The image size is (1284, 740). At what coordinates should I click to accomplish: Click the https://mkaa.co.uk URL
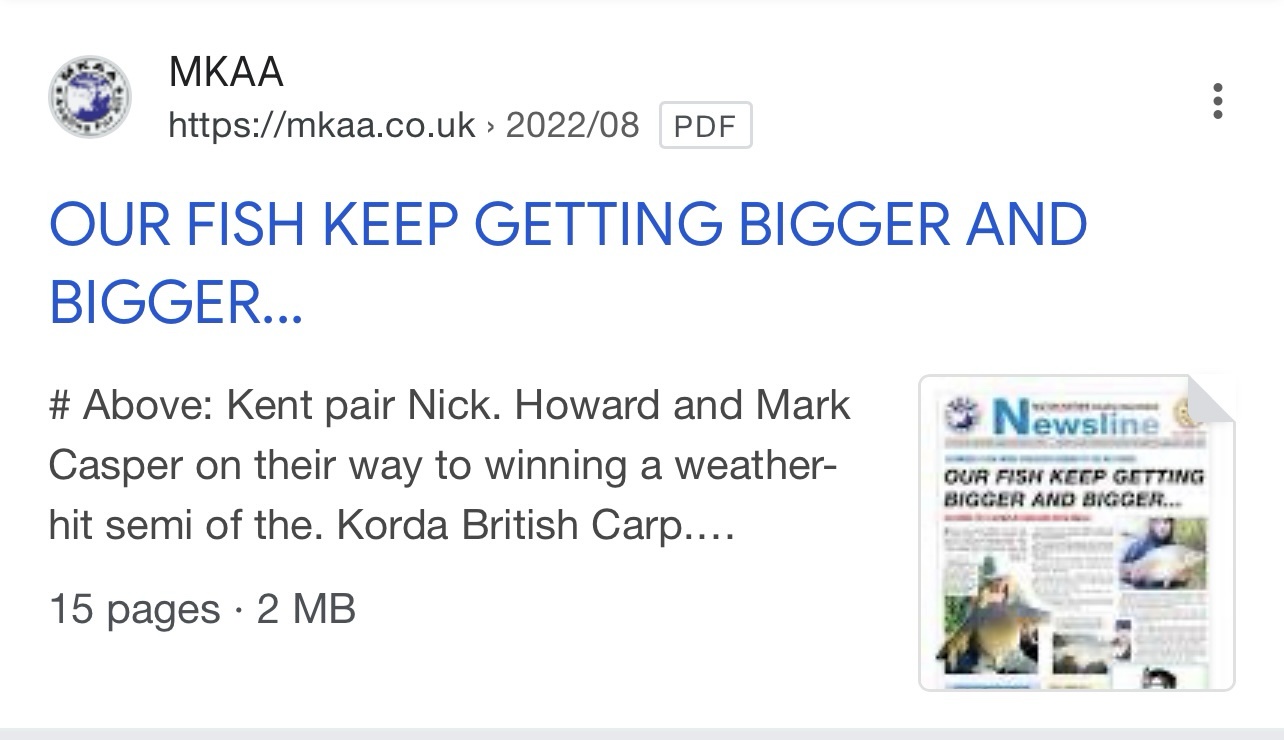coord(322,126)
